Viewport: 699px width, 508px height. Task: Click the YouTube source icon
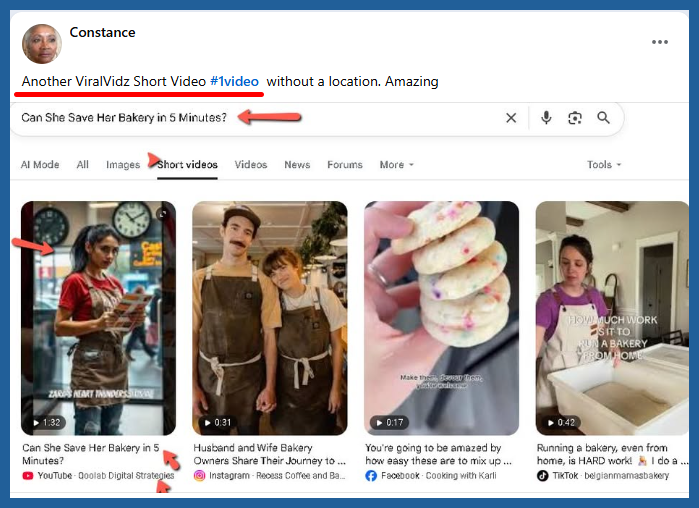click(27, 476)
